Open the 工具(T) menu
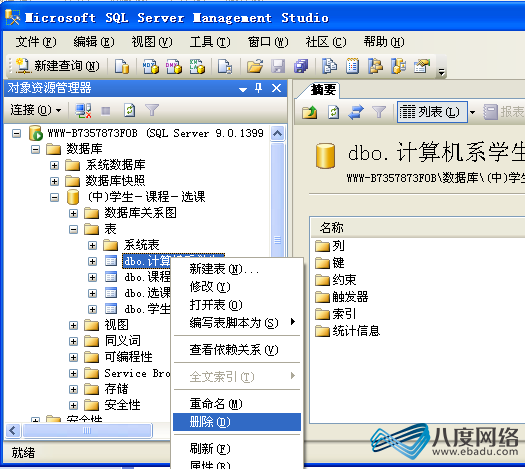This screenshot has height=469, width=525. pos(210,42)
